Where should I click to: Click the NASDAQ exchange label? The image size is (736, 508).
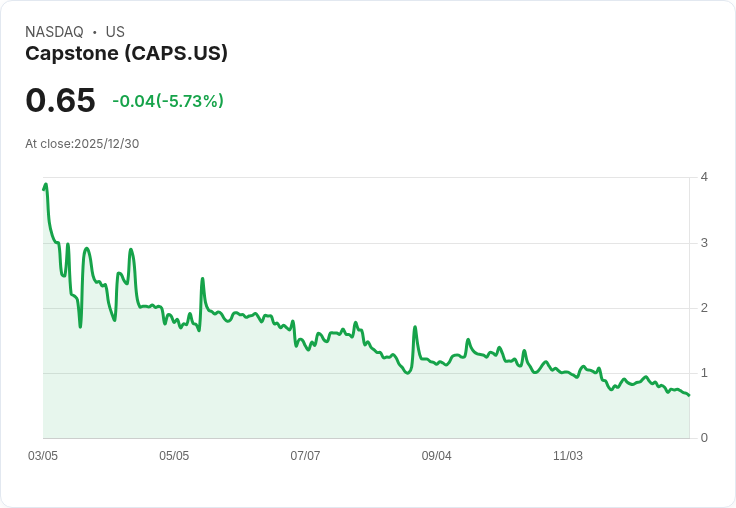(x=54, y=32)
